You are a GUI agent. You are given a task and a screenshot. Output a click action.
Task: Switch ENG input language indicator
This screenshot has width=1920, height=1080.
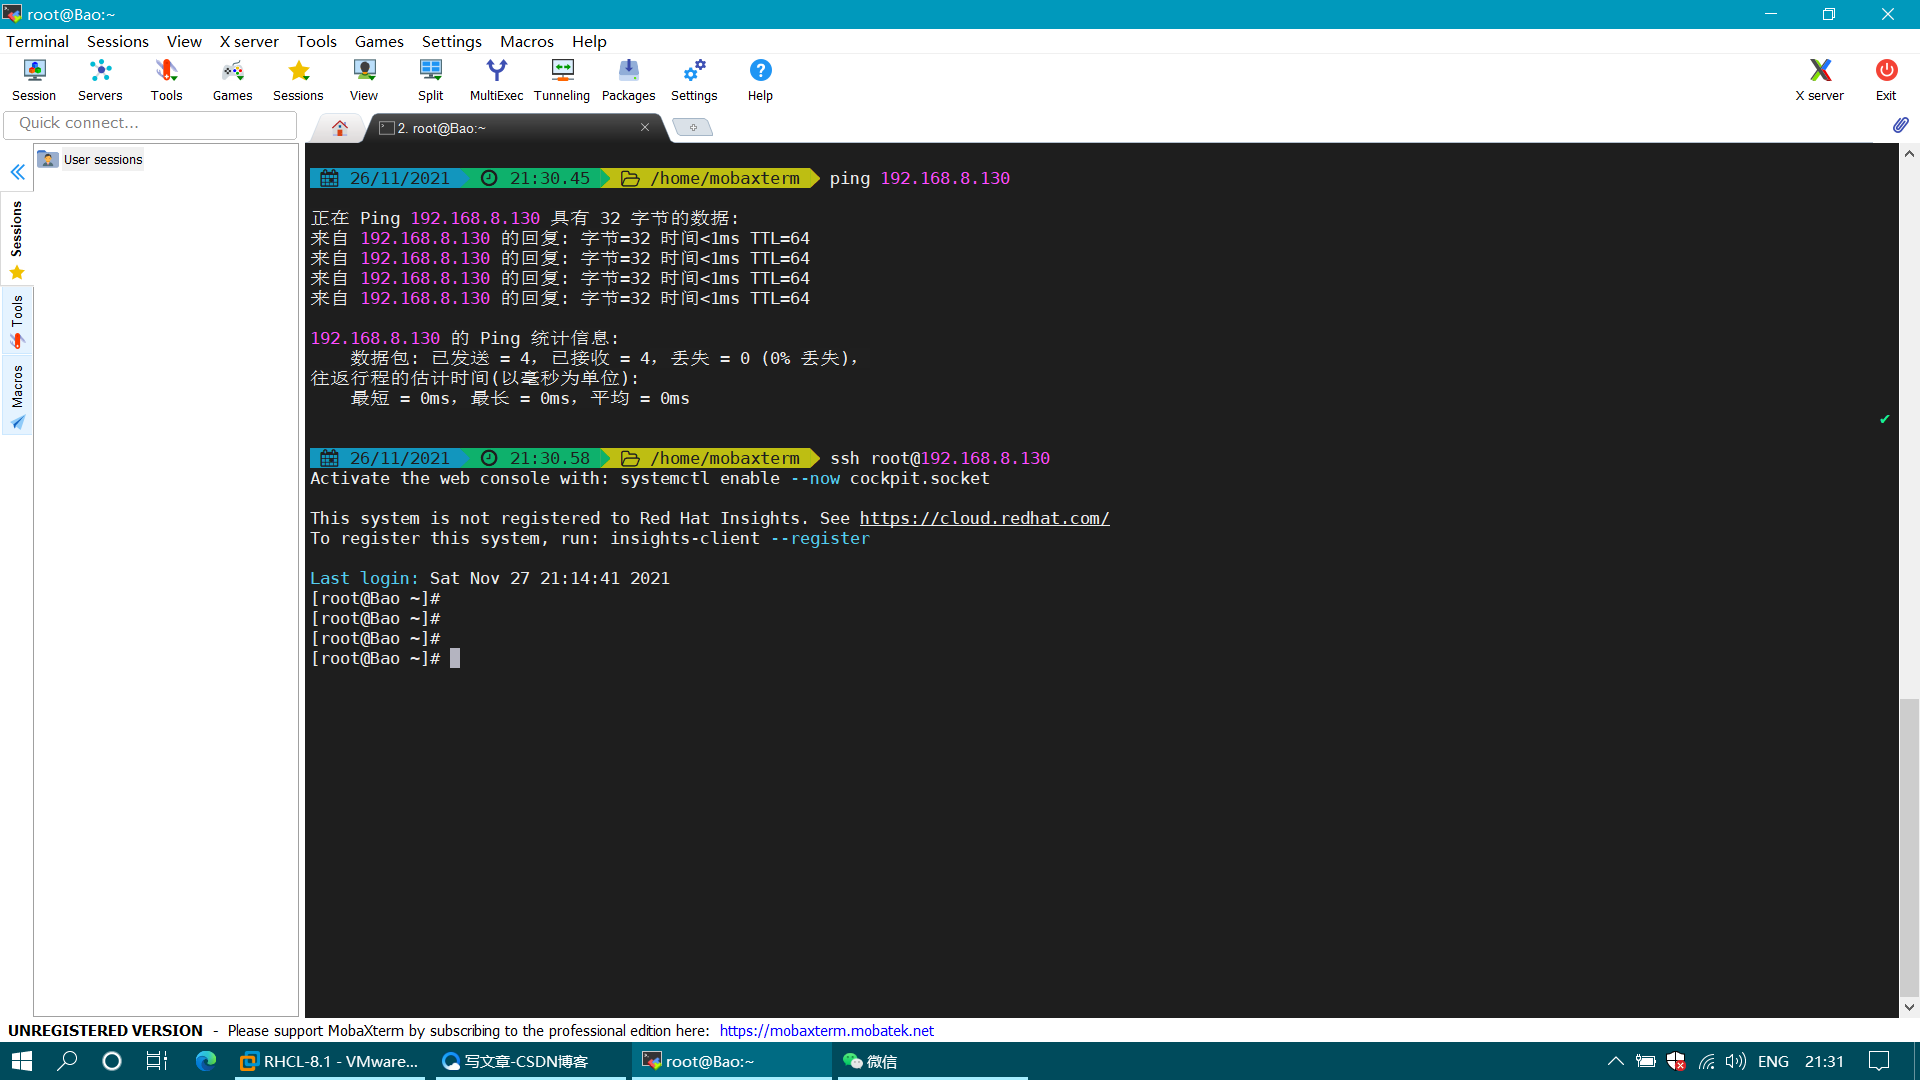(x=1773, y=1061)
